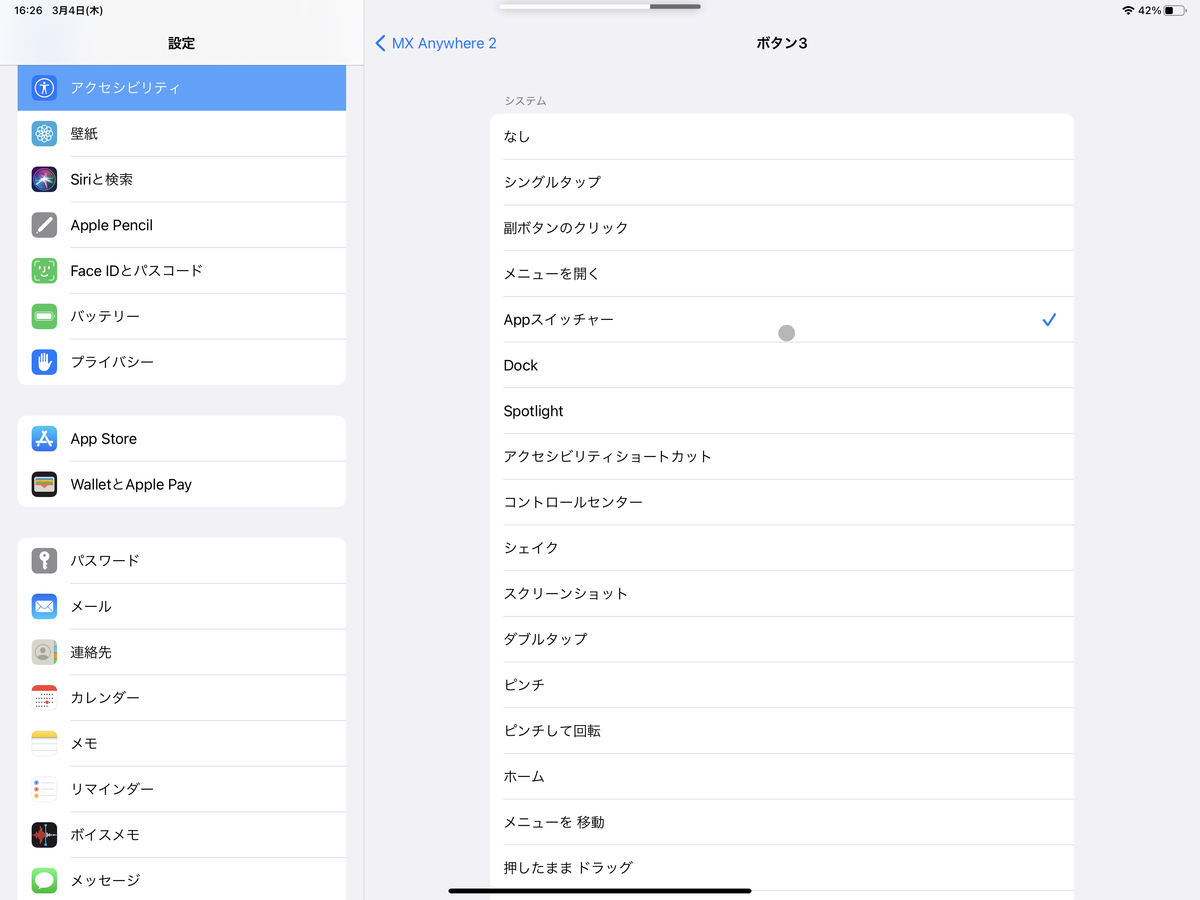Tap the Wi-Fi status icon
This screenshot has height=900, width=1200.
1128,10
